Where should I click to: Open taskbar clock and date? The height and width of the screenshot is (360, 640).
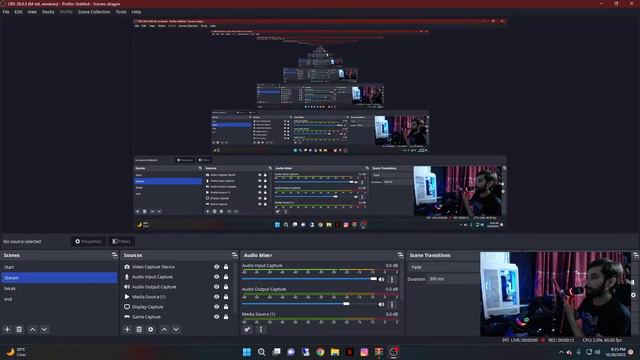coord(616,352)
